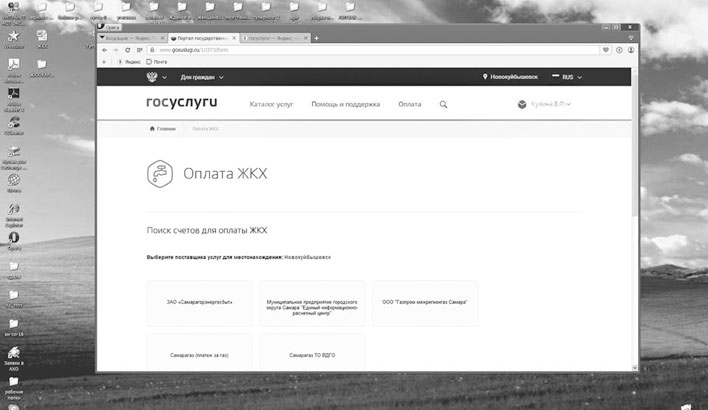The height and width of the screenshot is (410, 708).
Task: Bookmark the page with the heart icon
Action: point(606,50)
